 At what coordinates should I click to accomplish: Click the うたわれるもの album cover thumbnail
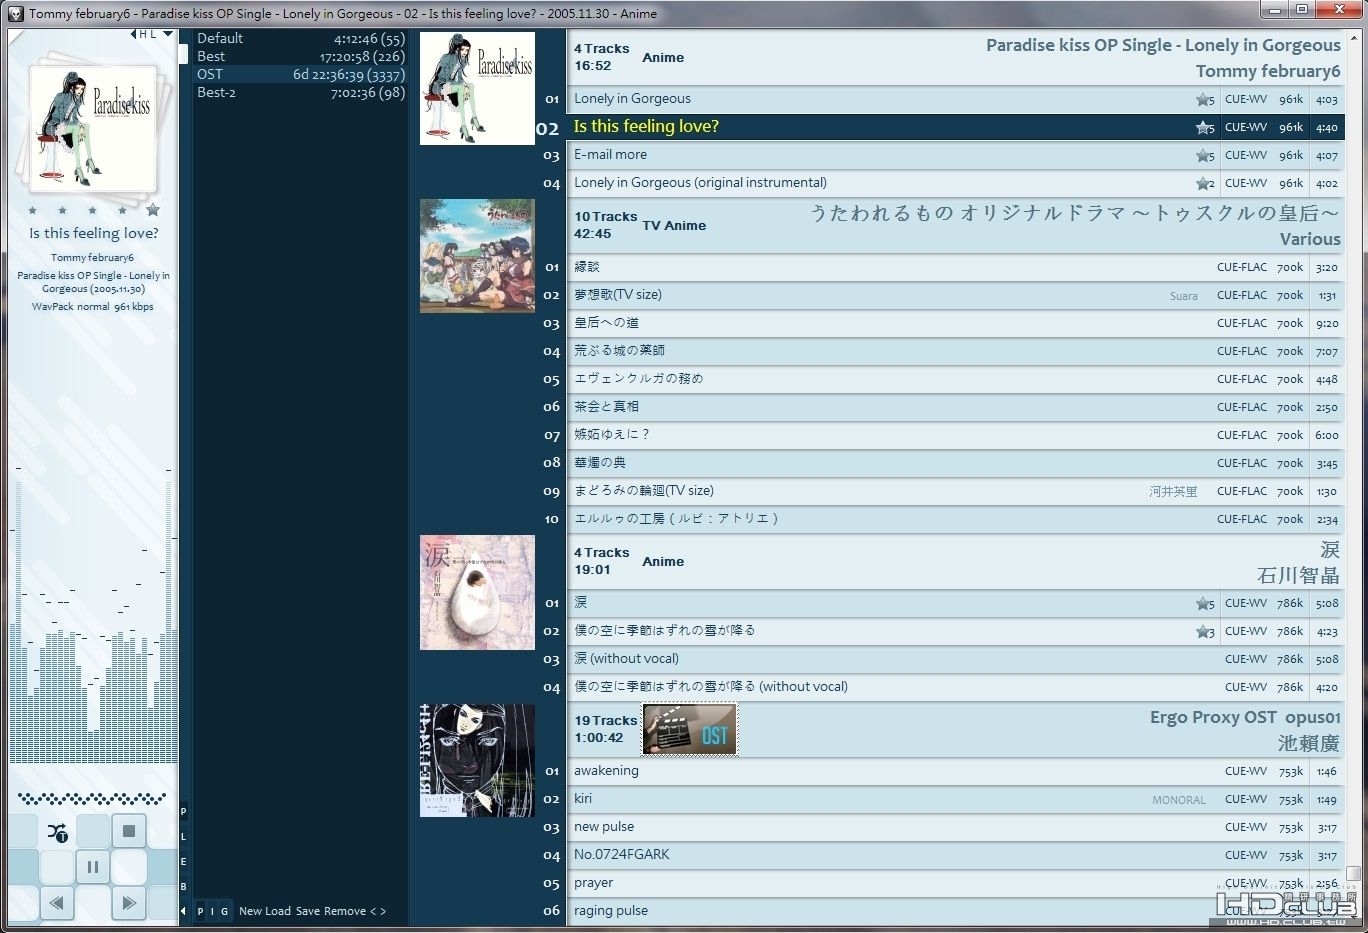pyautogui.click(x=477, y=256)
